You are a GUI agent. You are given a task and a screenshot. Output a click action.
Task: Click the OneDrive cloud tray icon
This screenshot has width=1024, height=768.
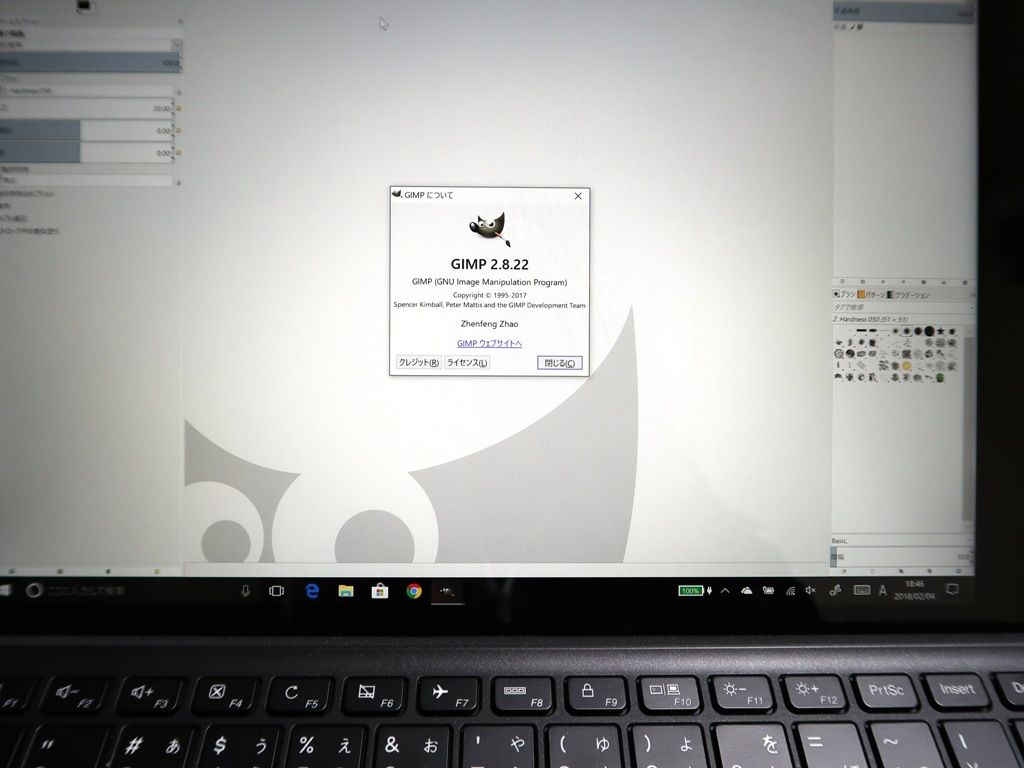click(746, 590)
